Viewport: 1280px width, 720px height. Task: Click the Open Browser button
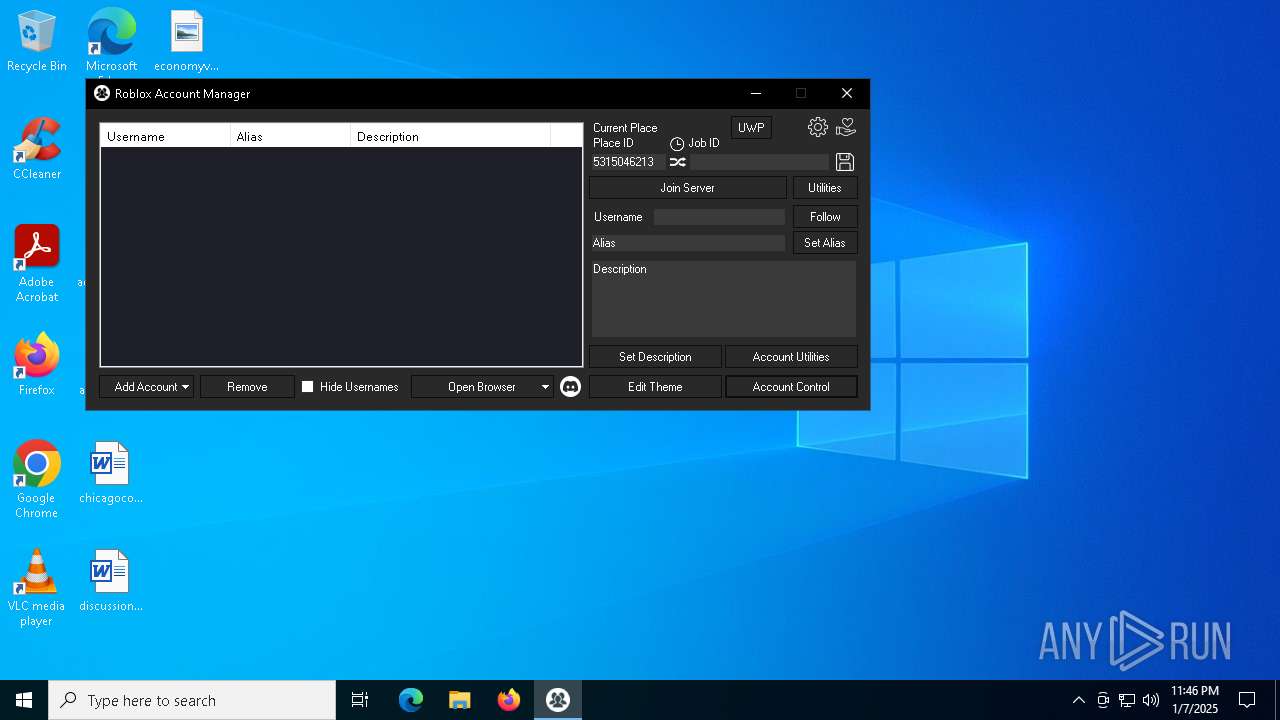[482, 387]
